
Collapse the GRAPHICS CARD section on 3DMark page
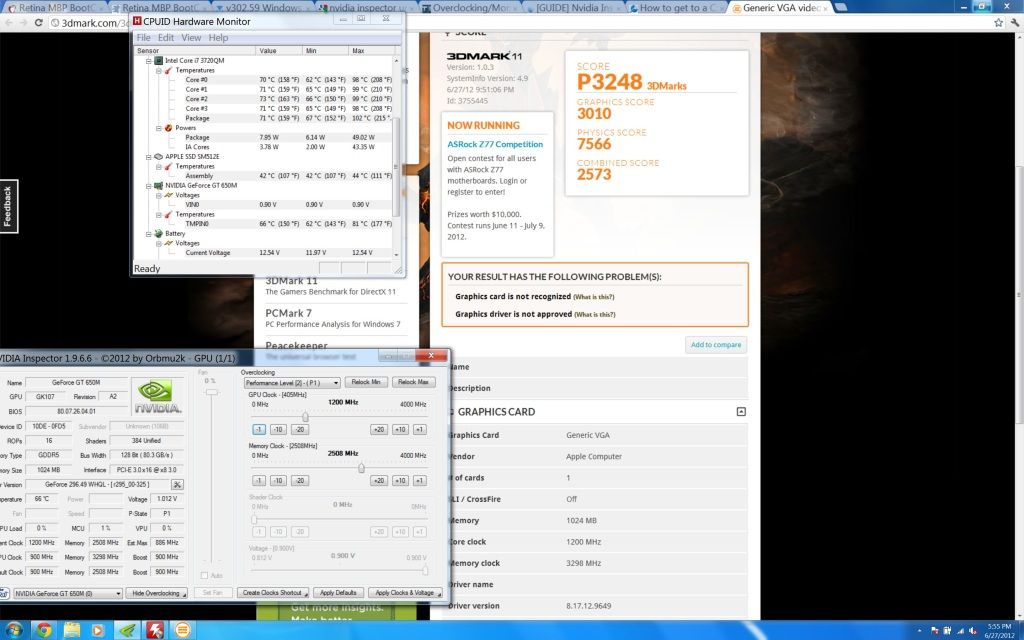point(741,411)
